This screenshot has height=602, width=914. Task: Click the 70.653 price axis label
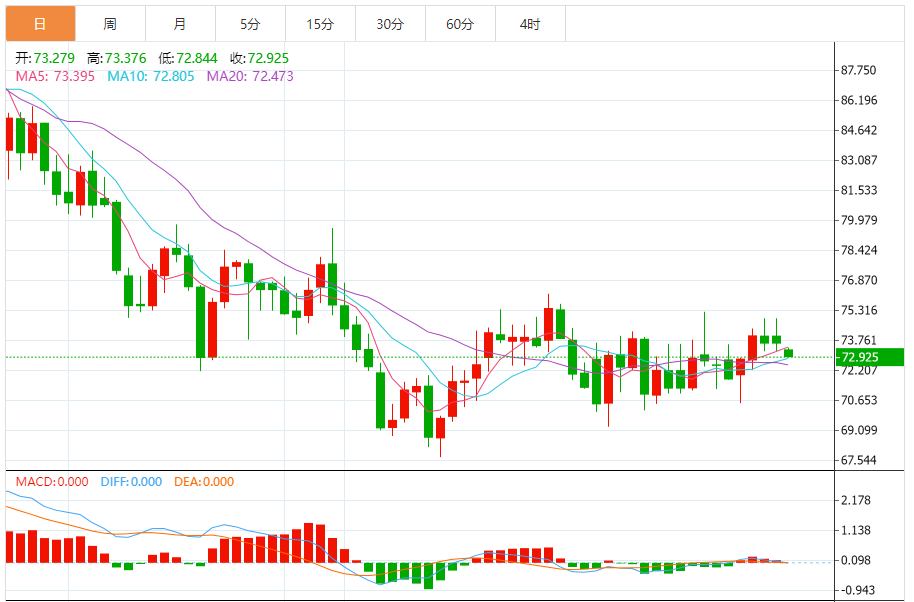click(858, 400)
